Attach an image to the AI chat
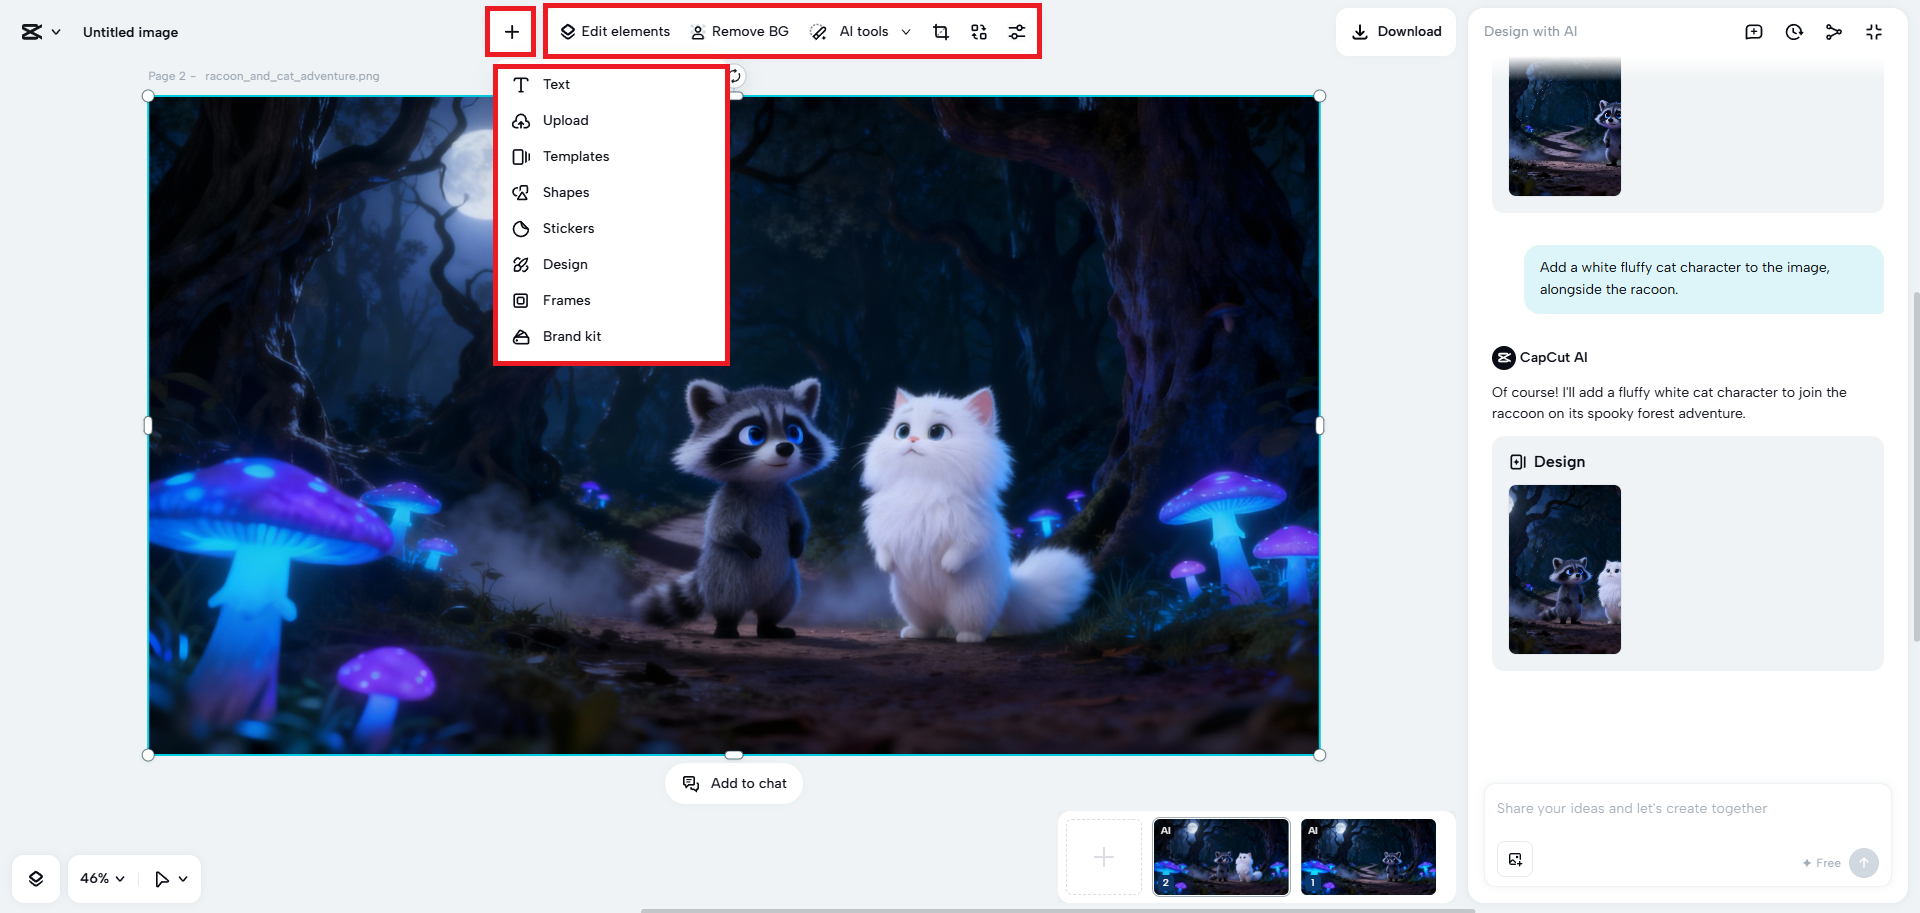This screenshot has width=1920, height=913. point(1515,860)
